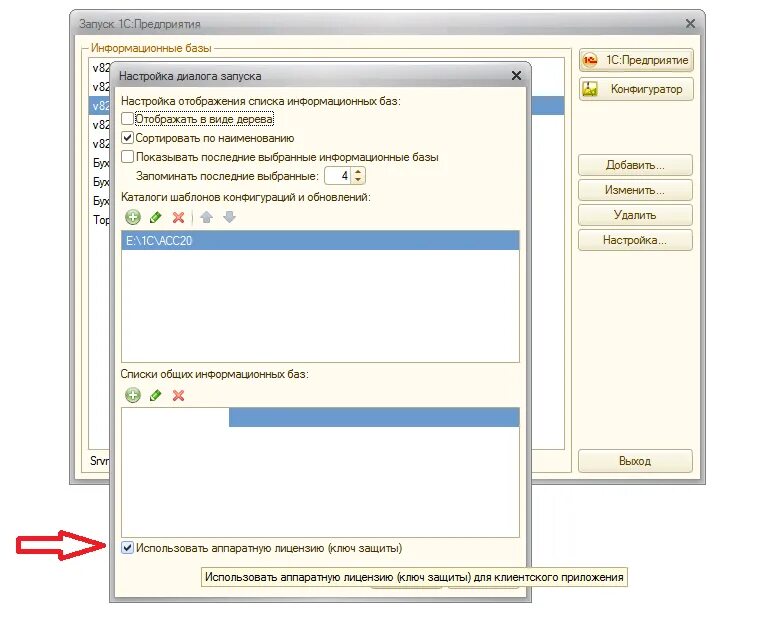Edit shared infobase list with pencil icon

click(x=156, y=396)
